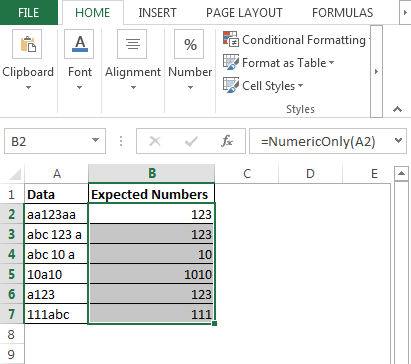The image size is (411, 364).
Task: Switch to the INSERT tab
Action: [x=157, y=13]
